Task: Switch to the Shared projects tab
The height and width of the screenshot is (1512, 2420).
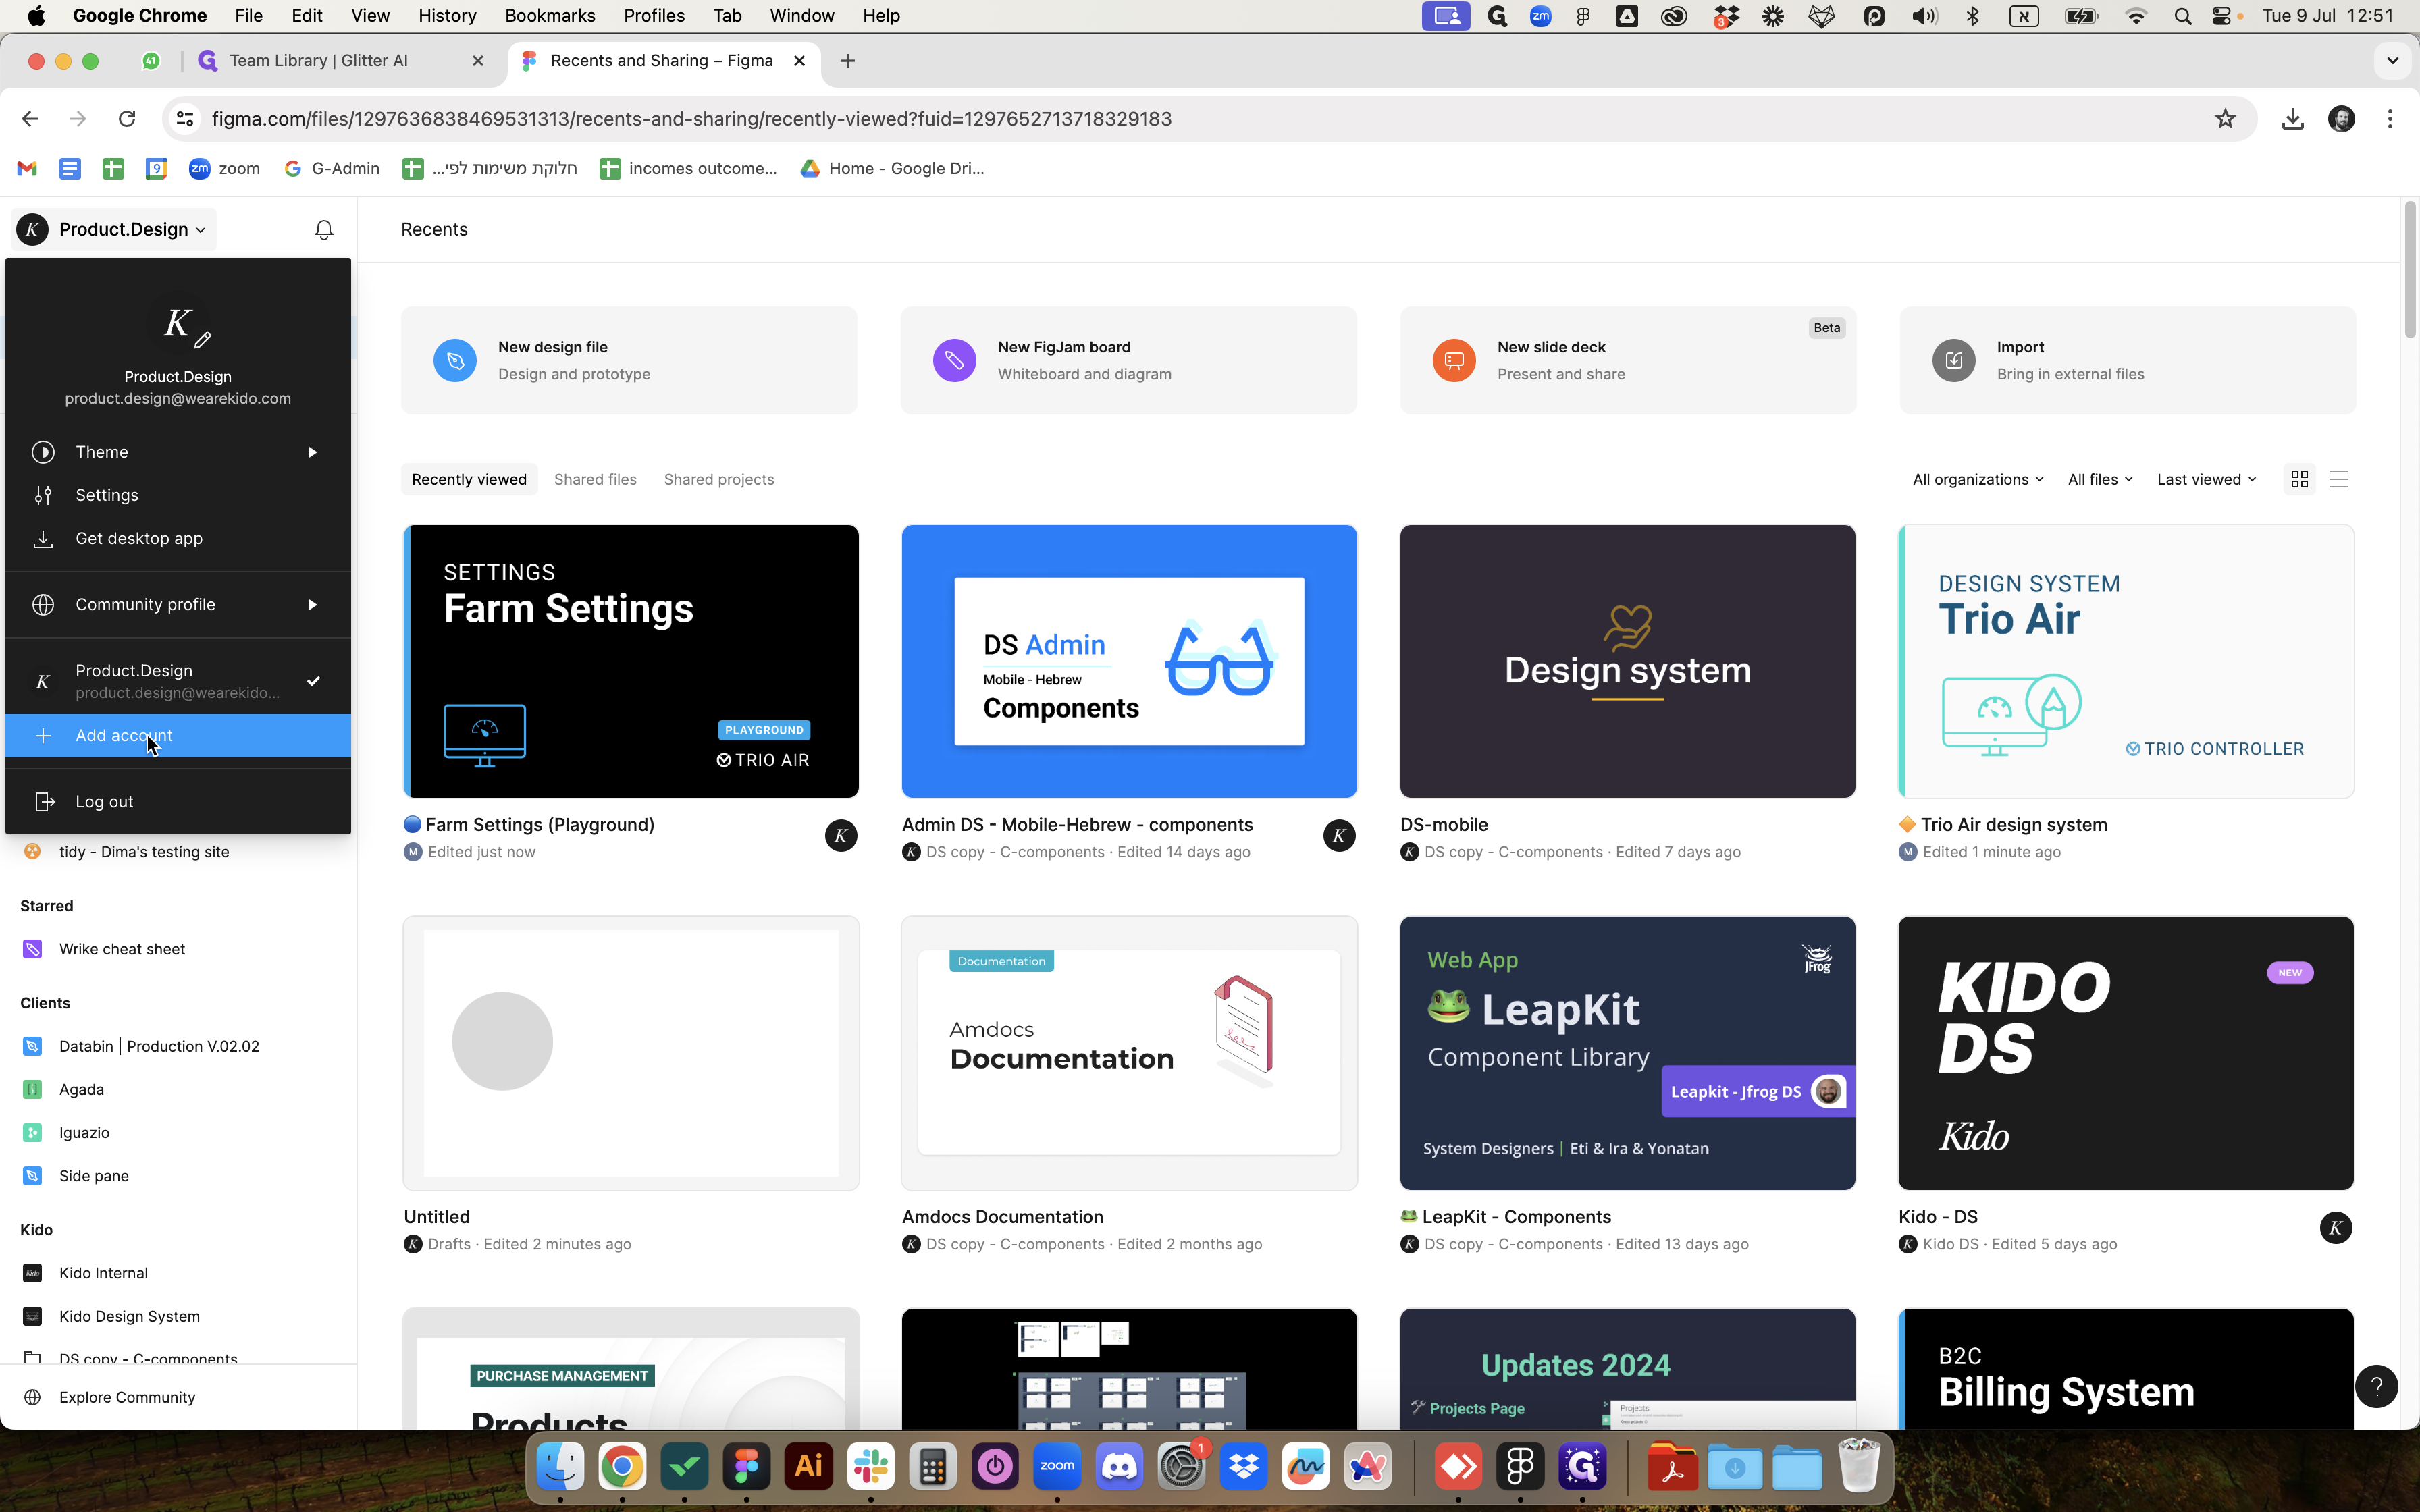Action: [x=719, y=479]
